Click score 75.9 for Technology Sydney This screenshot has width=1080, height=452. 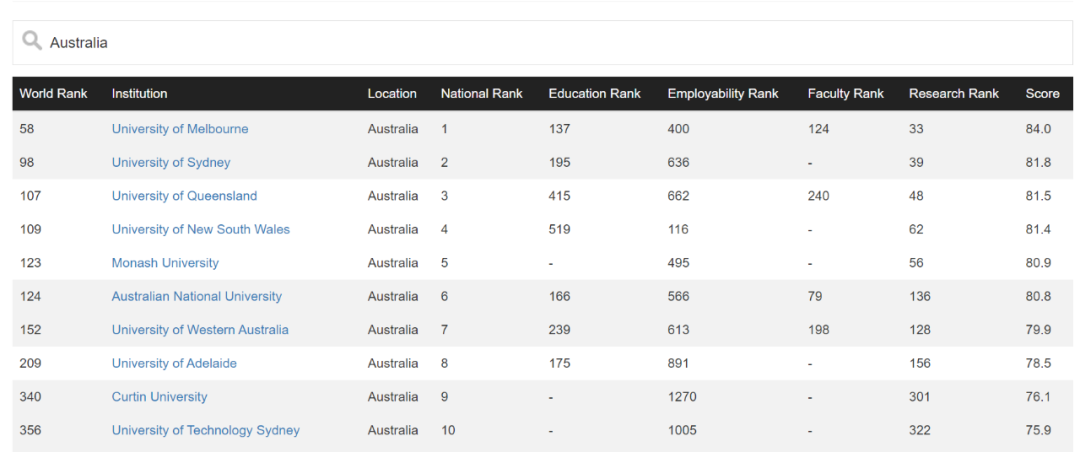tap(1038, 430)
